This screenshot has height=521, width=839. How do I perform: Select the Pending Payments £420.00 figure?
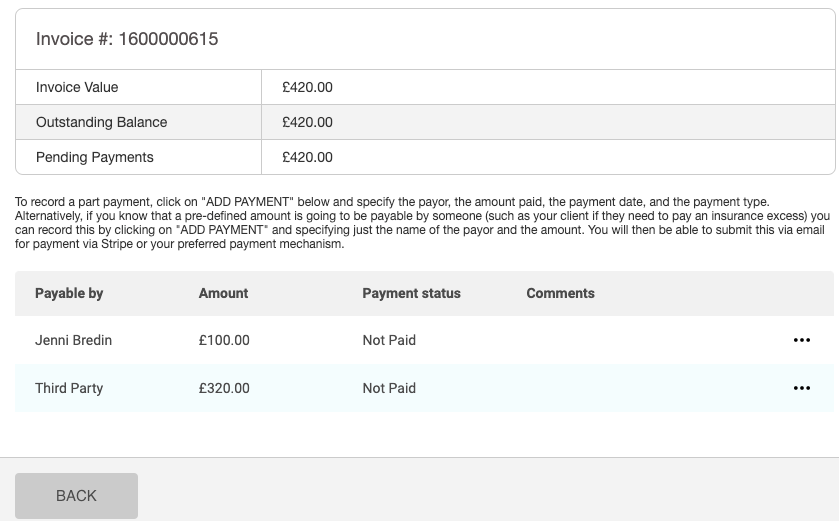pyautogui.click(x=307, y=157)
